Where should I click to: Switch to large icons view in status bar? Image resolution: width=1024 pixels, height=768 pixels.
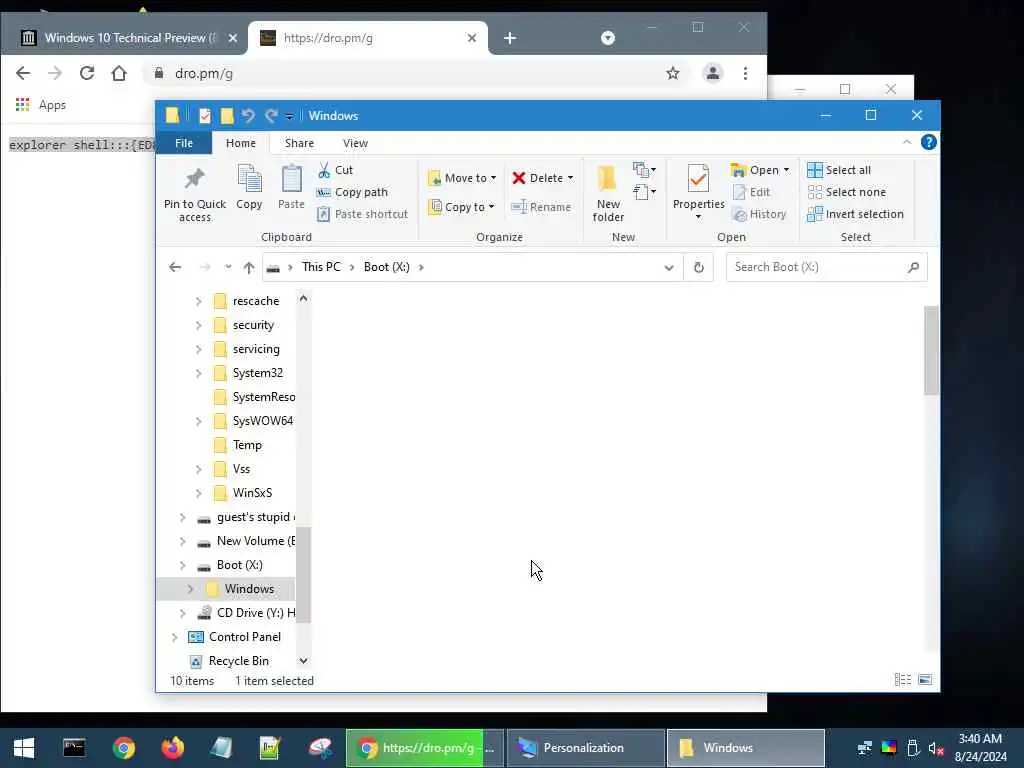click(925, 680)
